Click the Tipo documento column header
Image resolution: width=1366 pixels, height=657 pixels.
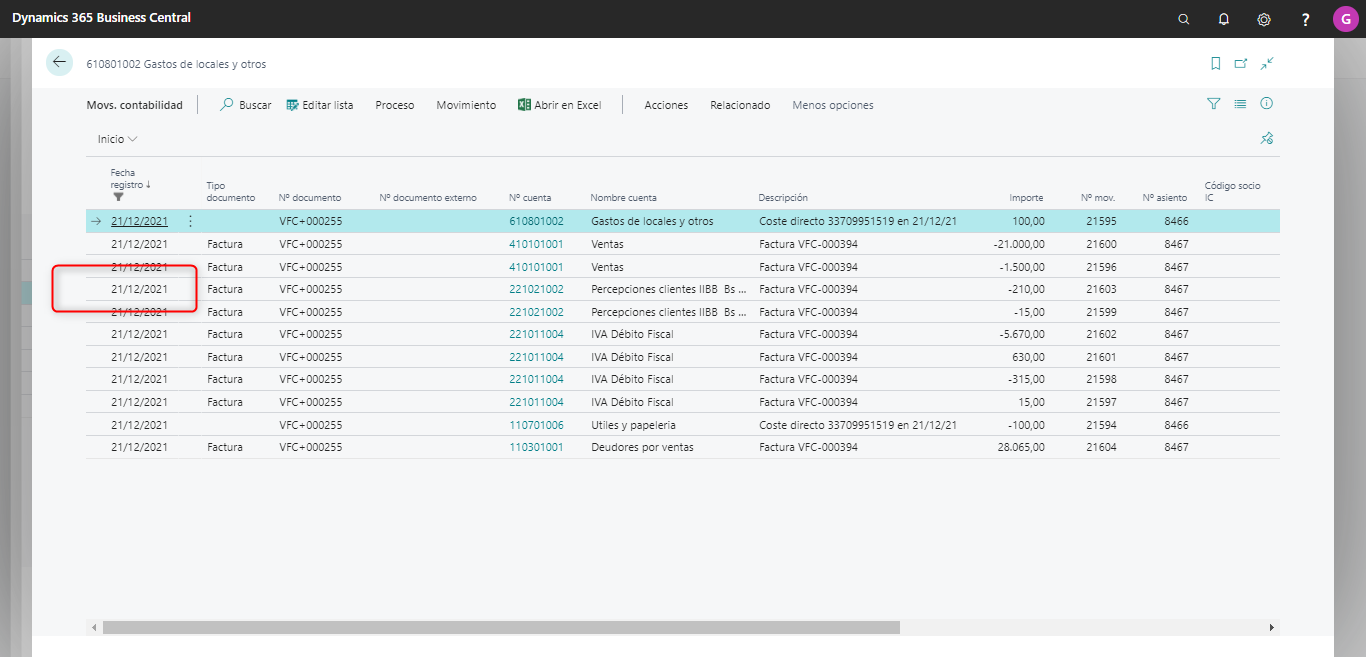pyautogui.click(x=231, y=191)
